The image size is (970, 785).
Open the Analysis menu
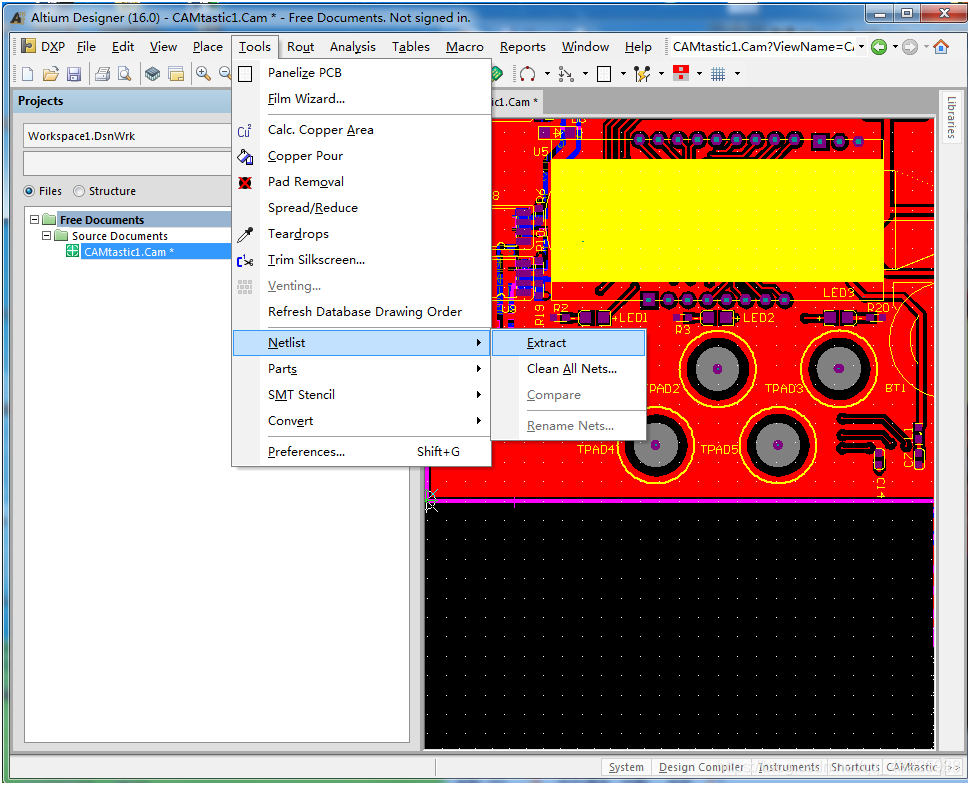tap(353, 47)
